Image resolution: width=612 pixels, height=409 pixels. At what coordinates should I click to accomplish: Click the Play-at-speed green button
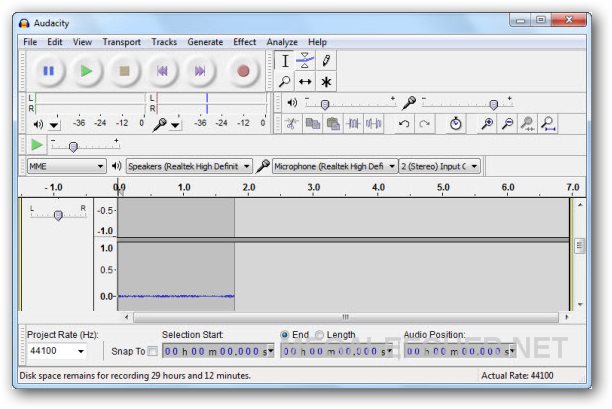(37, 145)
